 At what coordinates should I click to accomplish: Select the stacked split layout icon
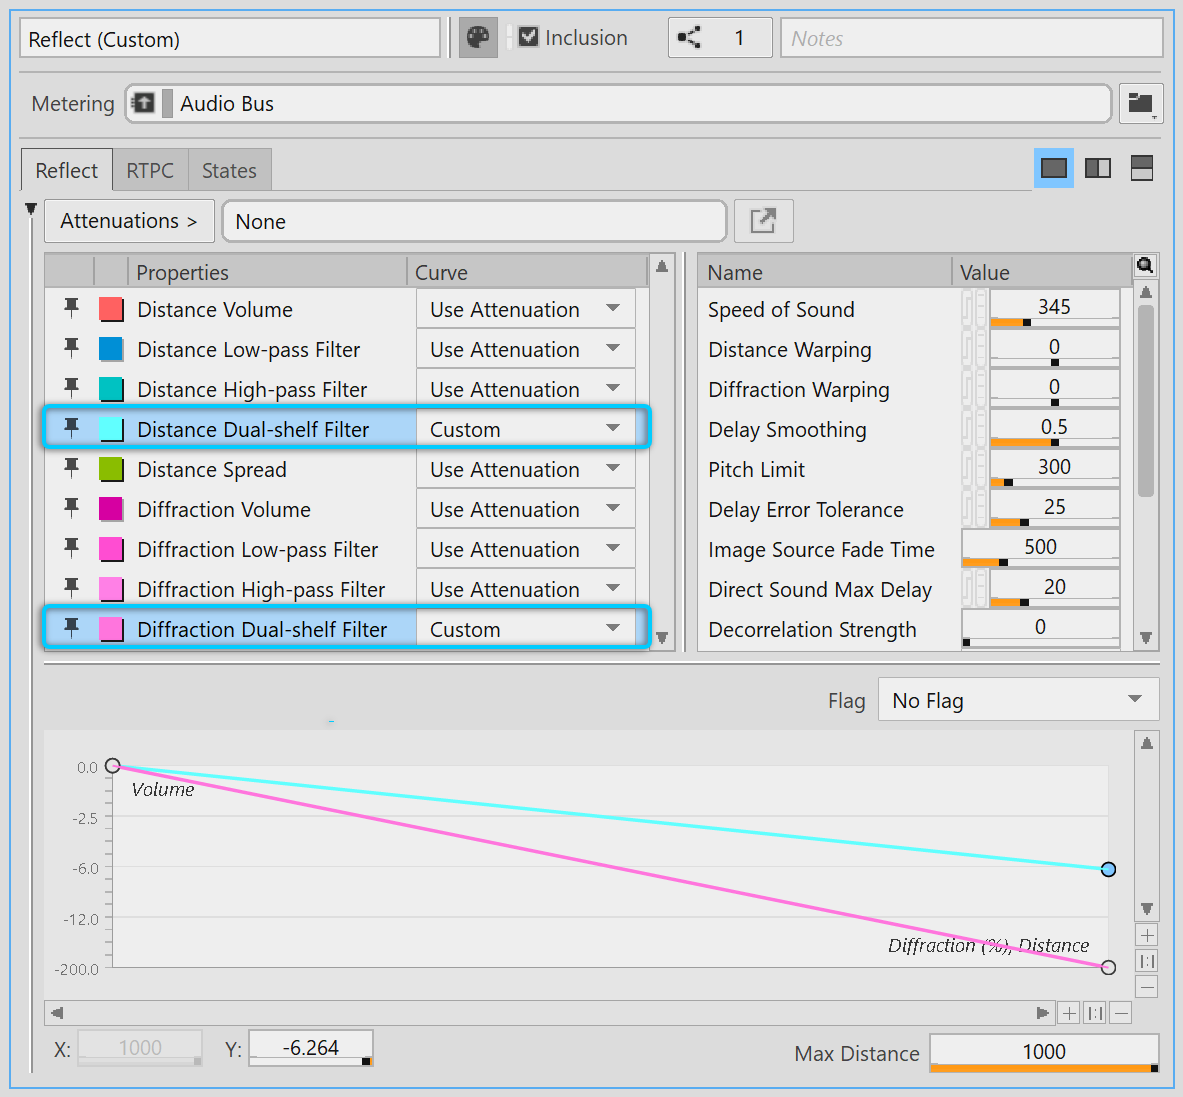(1142, 168)
